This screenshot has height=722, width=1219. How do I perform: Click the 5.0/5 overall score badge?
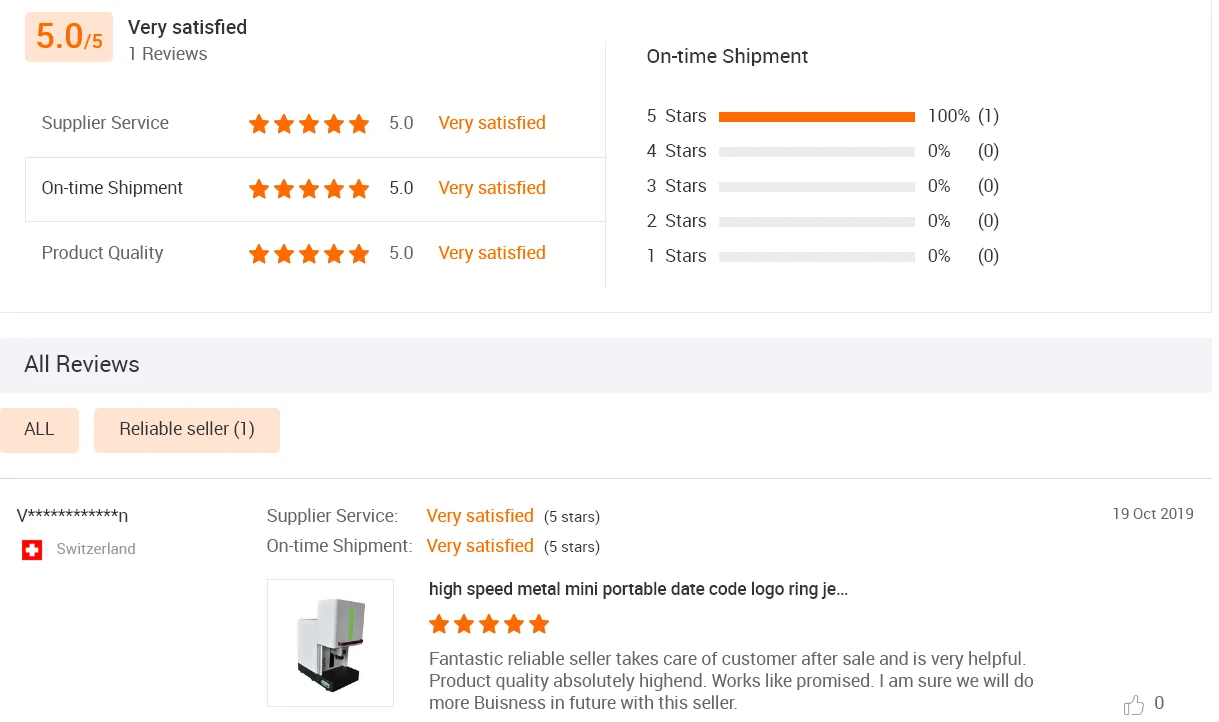[68, 37]
